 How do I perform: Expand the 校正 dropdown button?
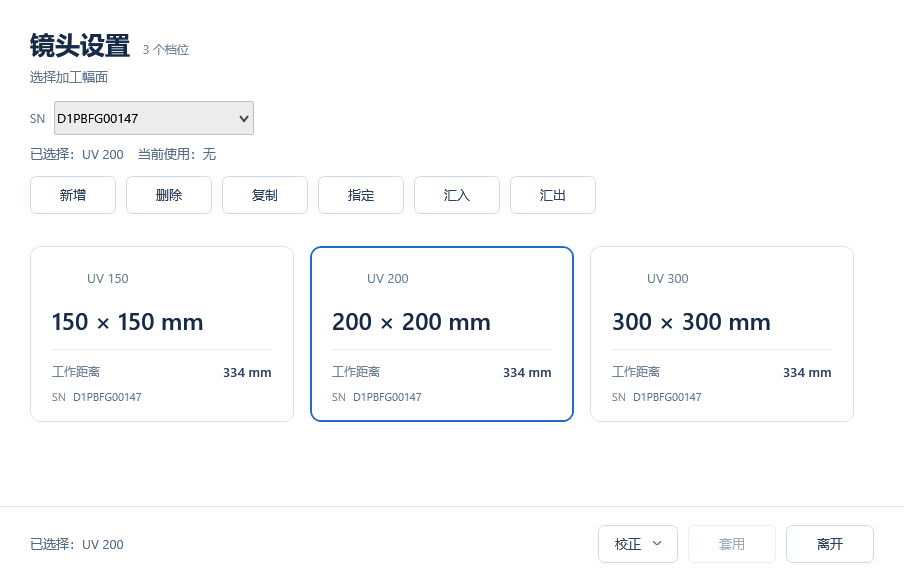click(x=638, y=544)
